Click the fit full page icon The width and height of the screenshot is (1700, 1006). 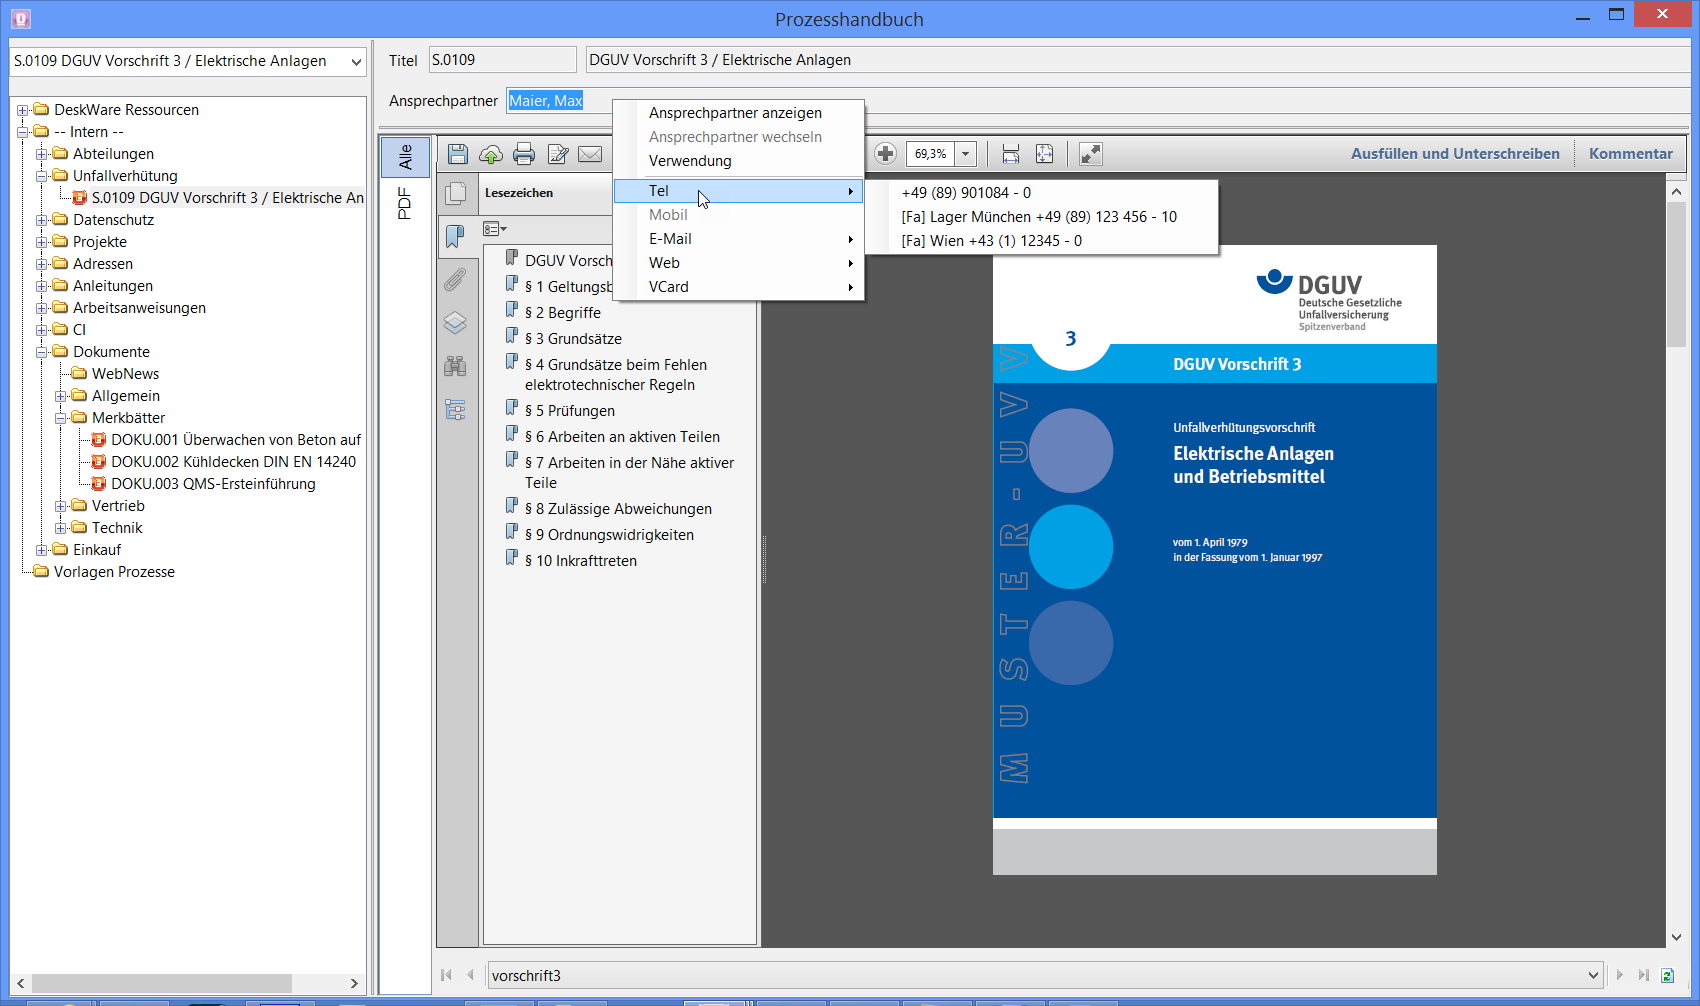tap(1044, 154)
